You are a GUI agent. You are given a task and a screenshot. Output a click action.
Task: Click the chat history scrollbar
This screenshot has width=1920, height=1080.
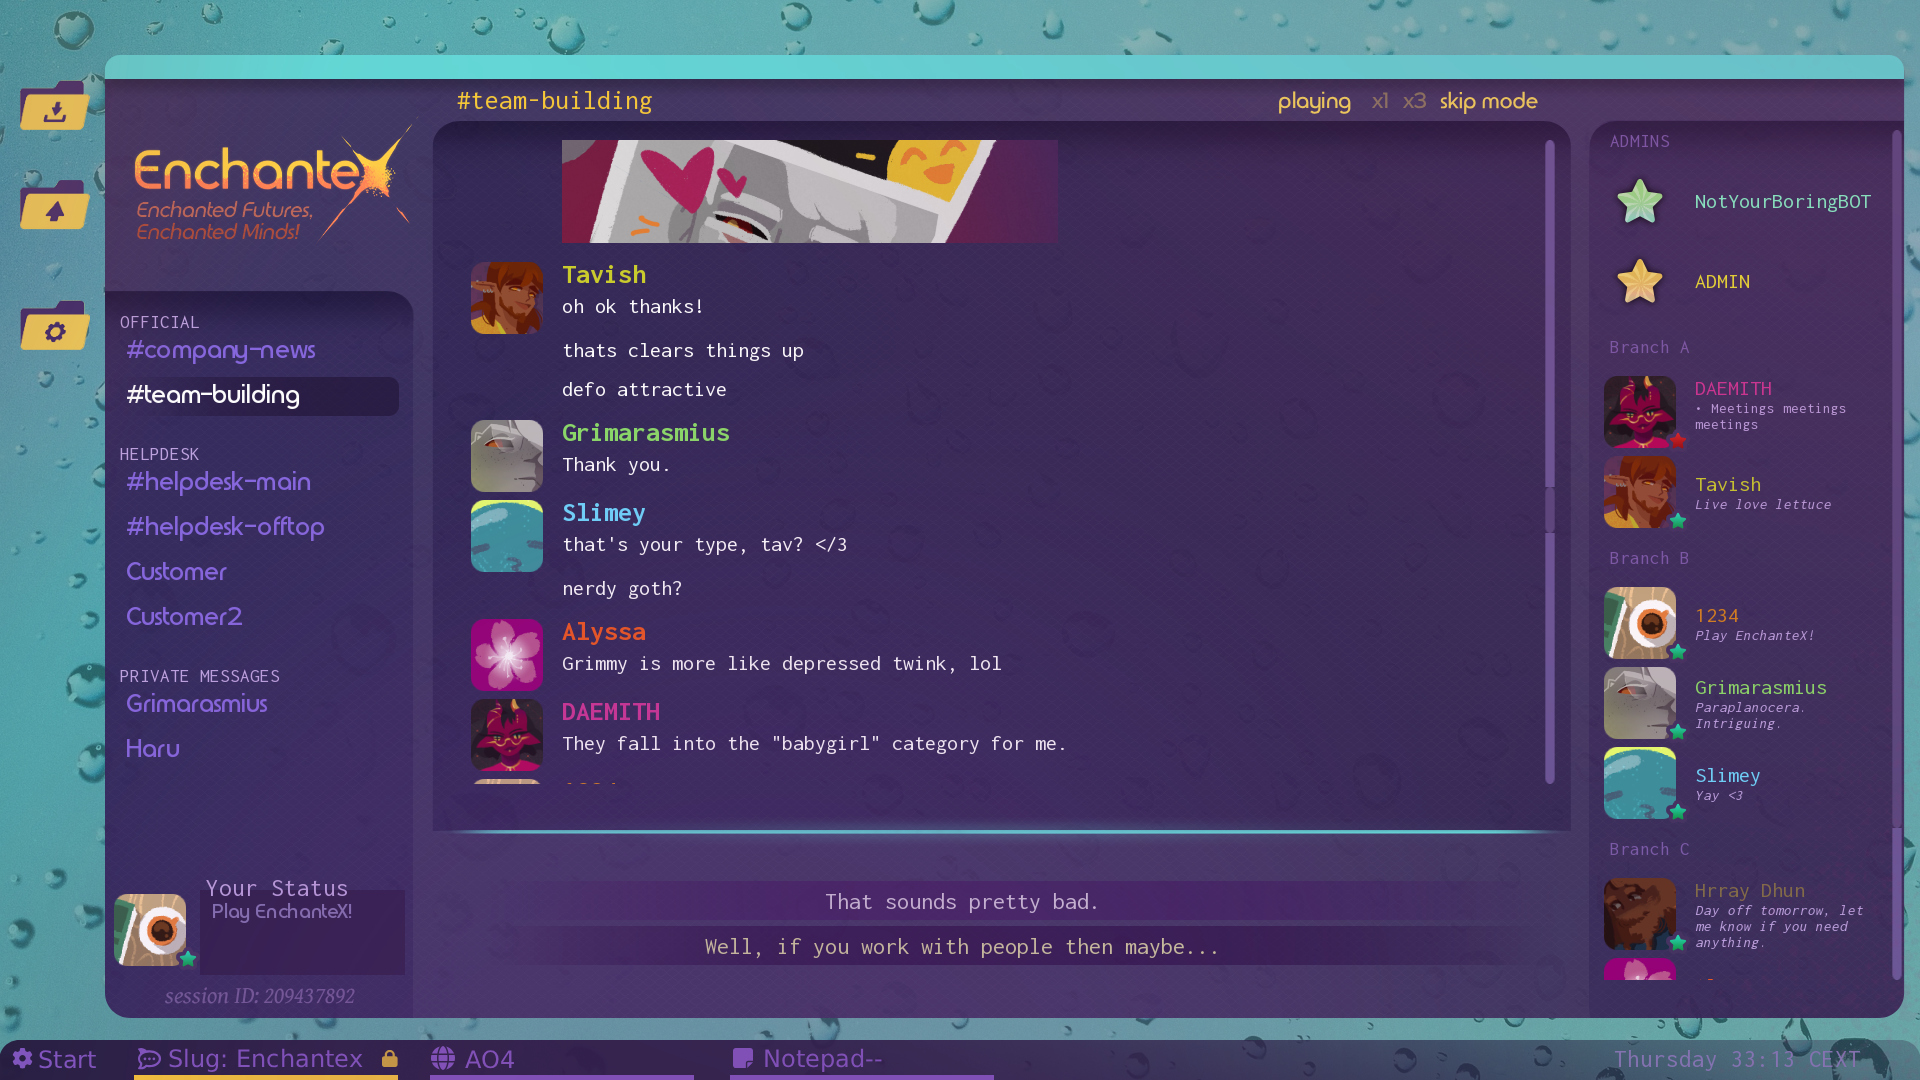(x=1550, y=460)
